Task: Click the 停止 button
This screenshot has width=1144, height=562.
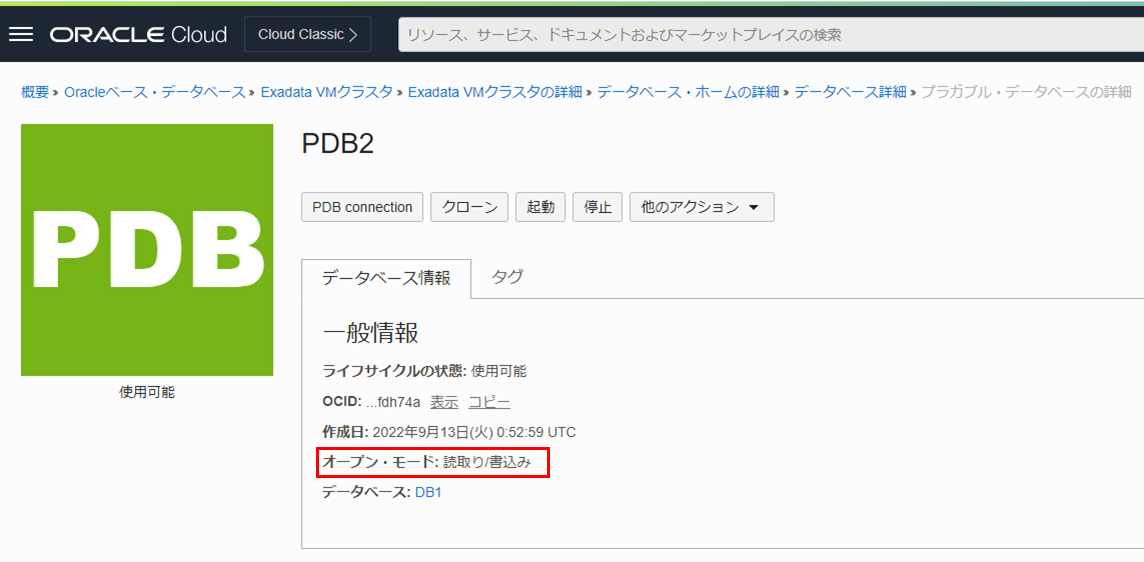Action: (597, 207)
